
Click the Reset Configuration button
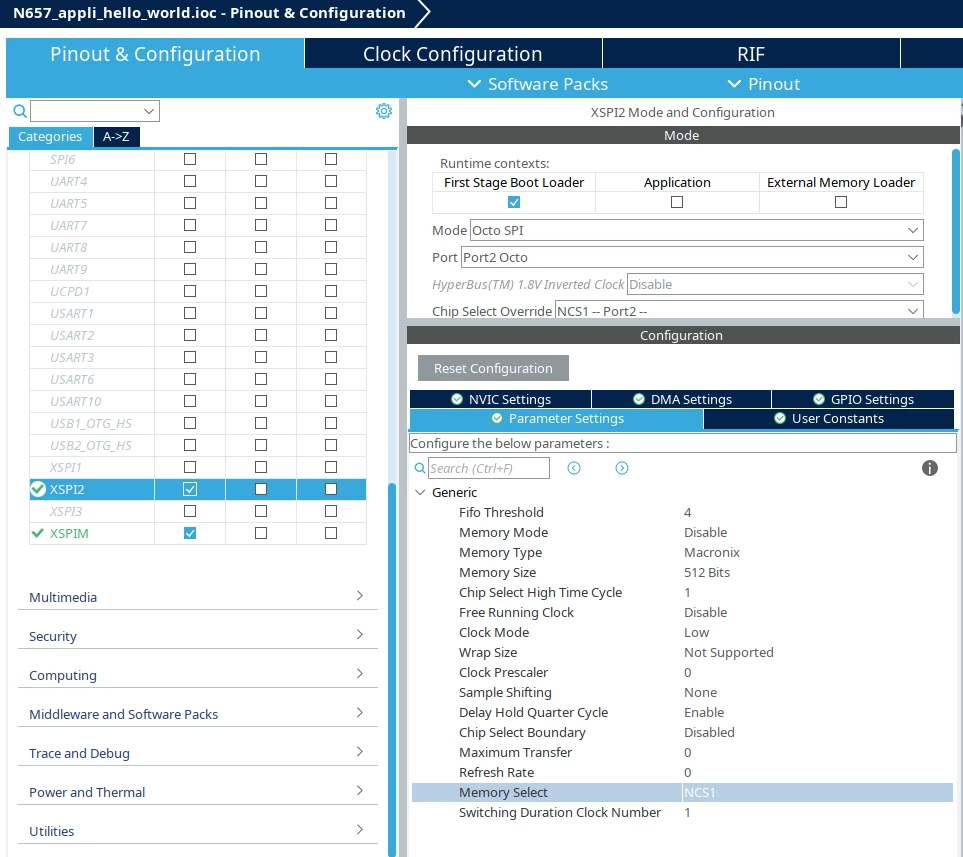pos(493,368)
